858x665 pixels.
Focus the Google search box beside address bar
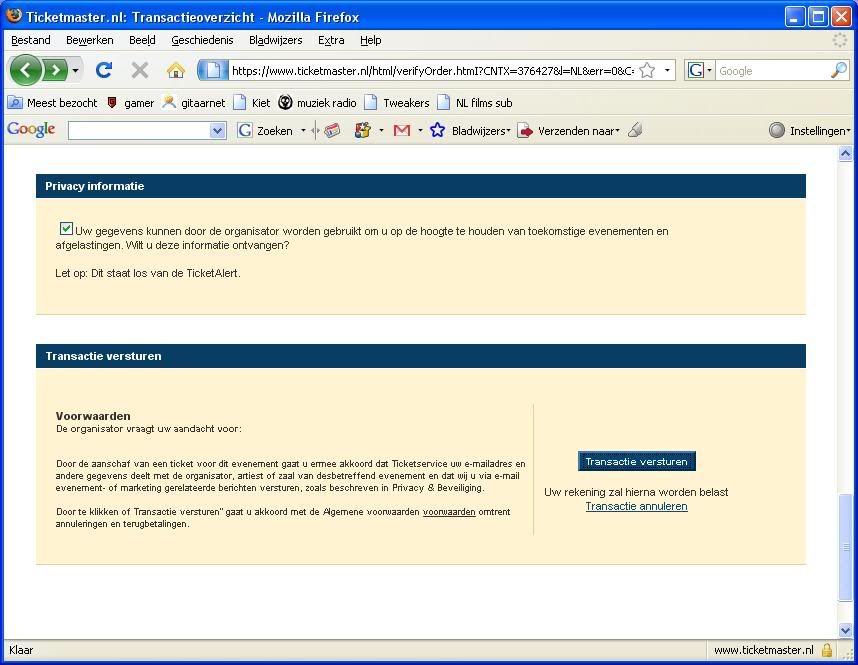[x=772, y=71]
